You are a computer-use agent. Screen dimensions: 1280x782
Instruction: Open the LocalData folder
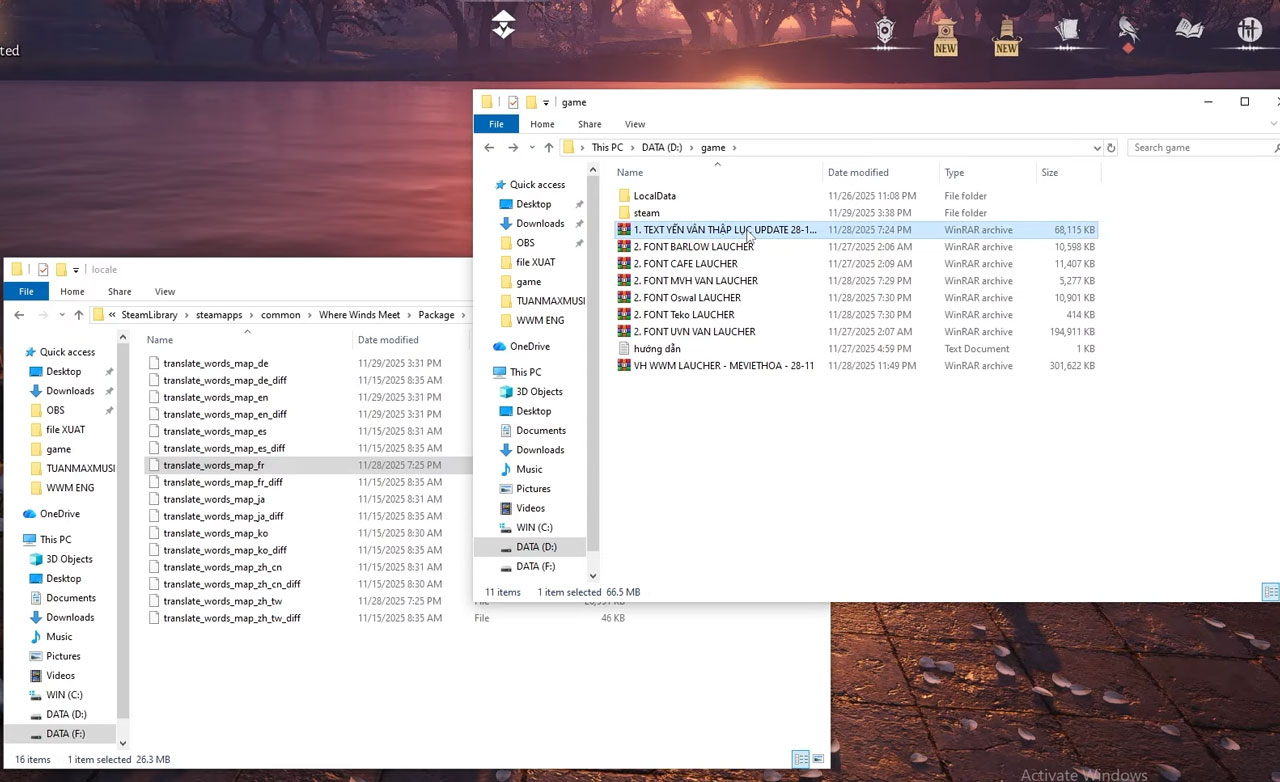pos(654,196)
